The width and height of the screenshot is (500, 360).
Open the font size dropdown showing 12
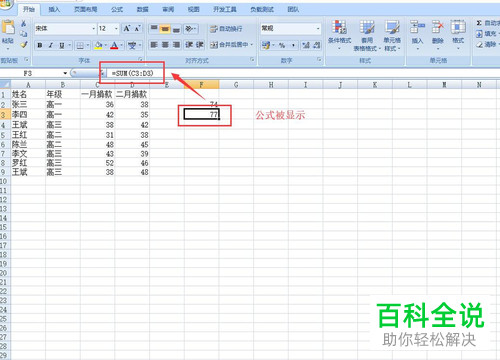(x=116, y=29)
